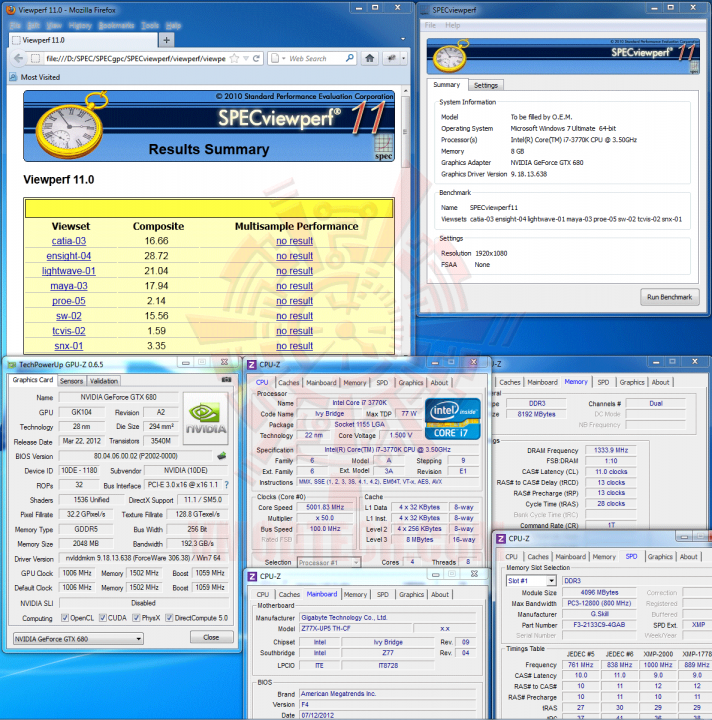Open the search engine dropdown in Firefox
Image resolution: width=712 pixels, height=720 pixels.
(278, 58)
